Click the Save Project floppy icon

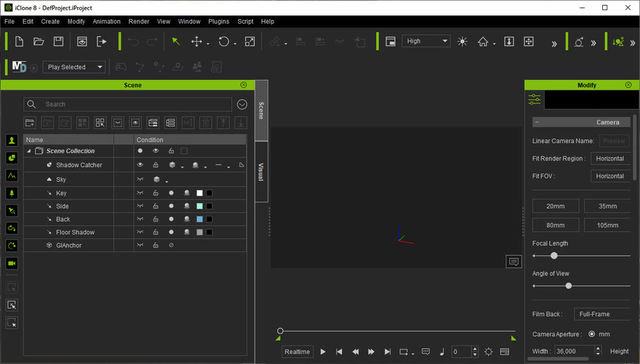58,41
